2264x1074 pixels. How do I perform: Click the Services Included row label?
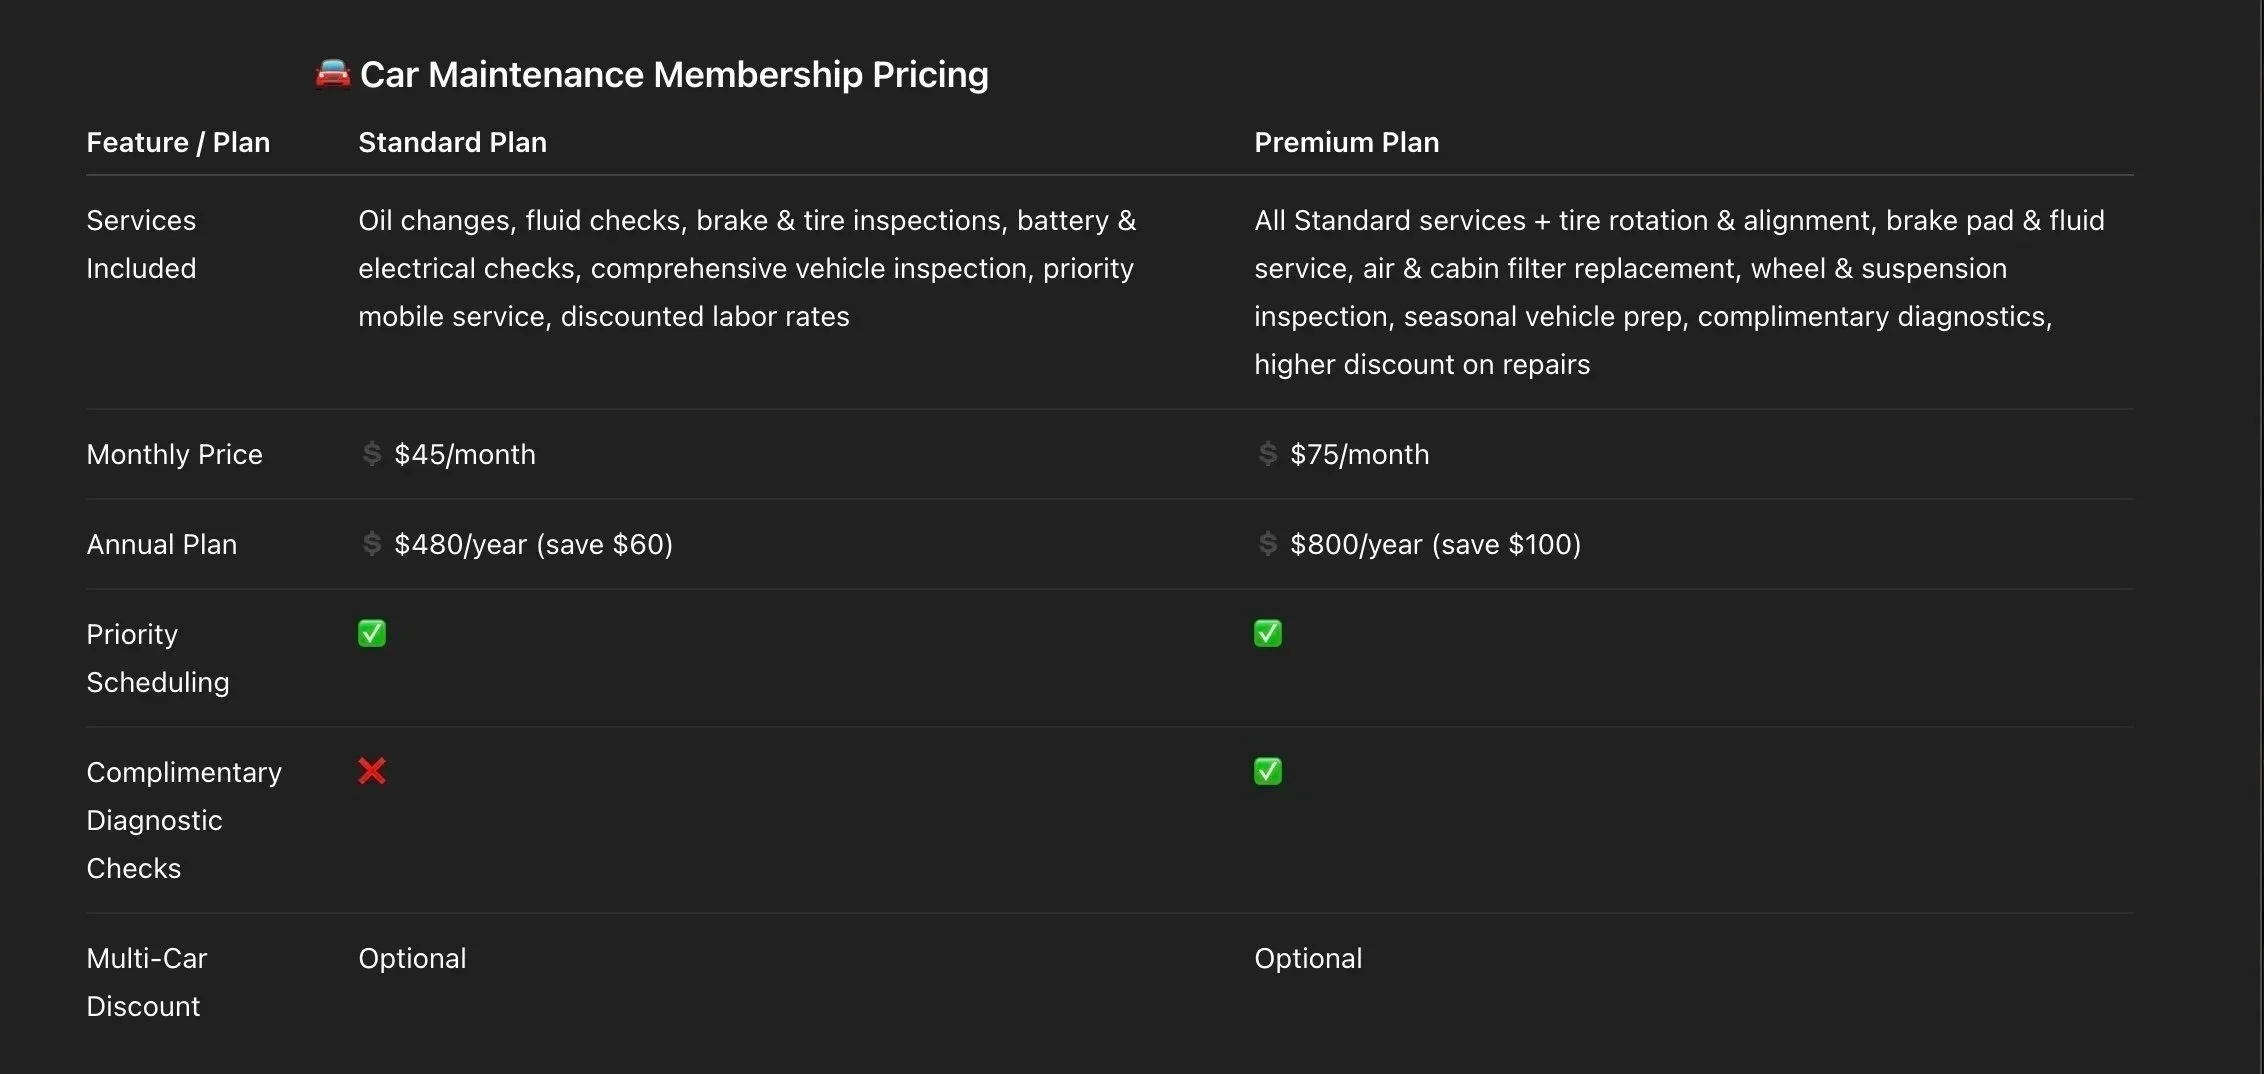141,244
